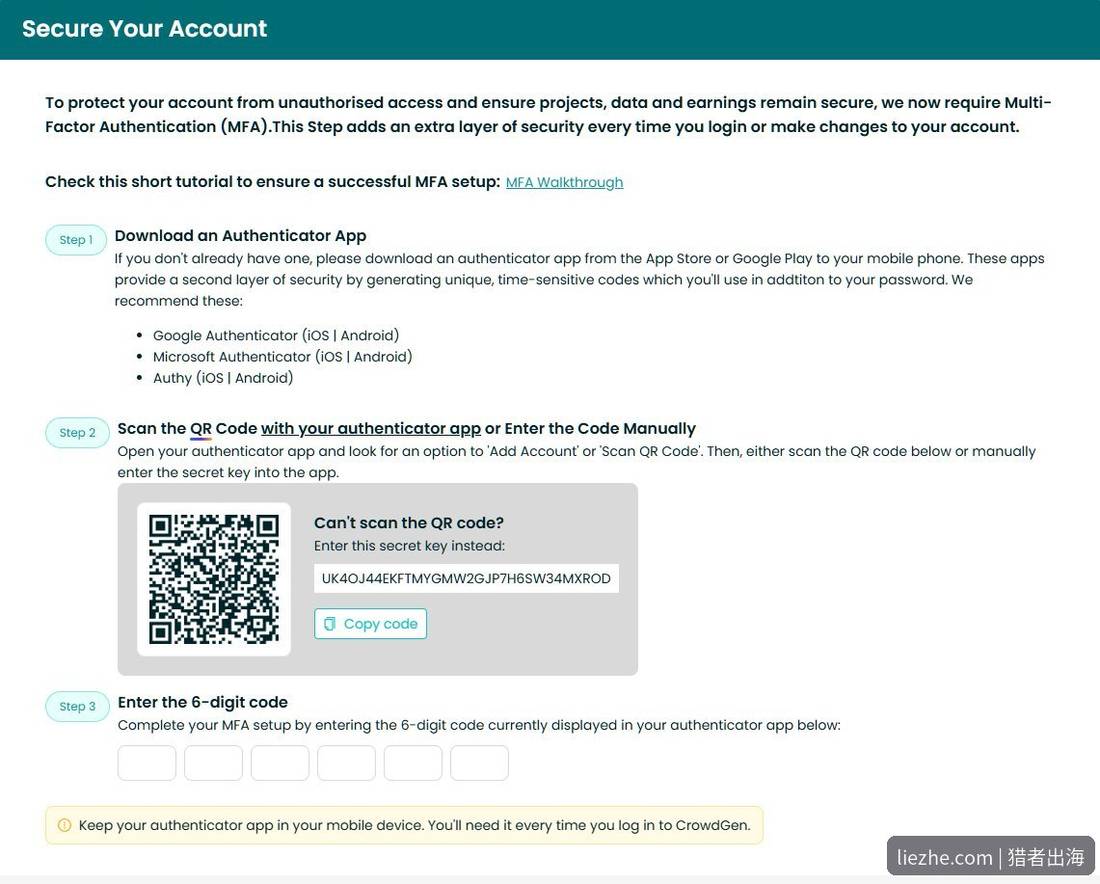Select the secret key text field
The width and height of the screenshot is (1100, 884).
pos(467,579)
